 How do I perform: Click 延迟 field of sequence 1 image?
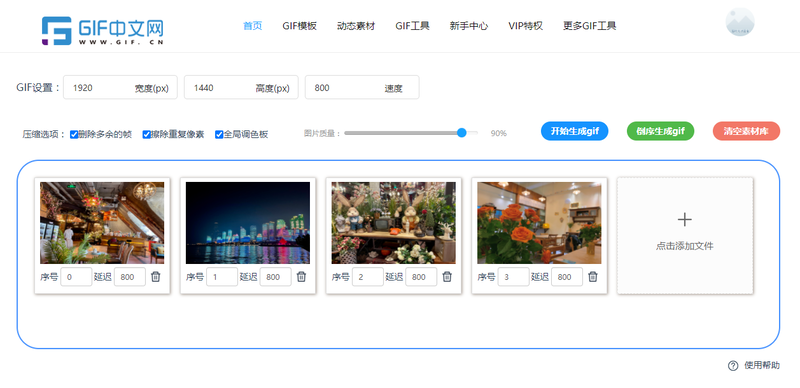pos(276,277)
